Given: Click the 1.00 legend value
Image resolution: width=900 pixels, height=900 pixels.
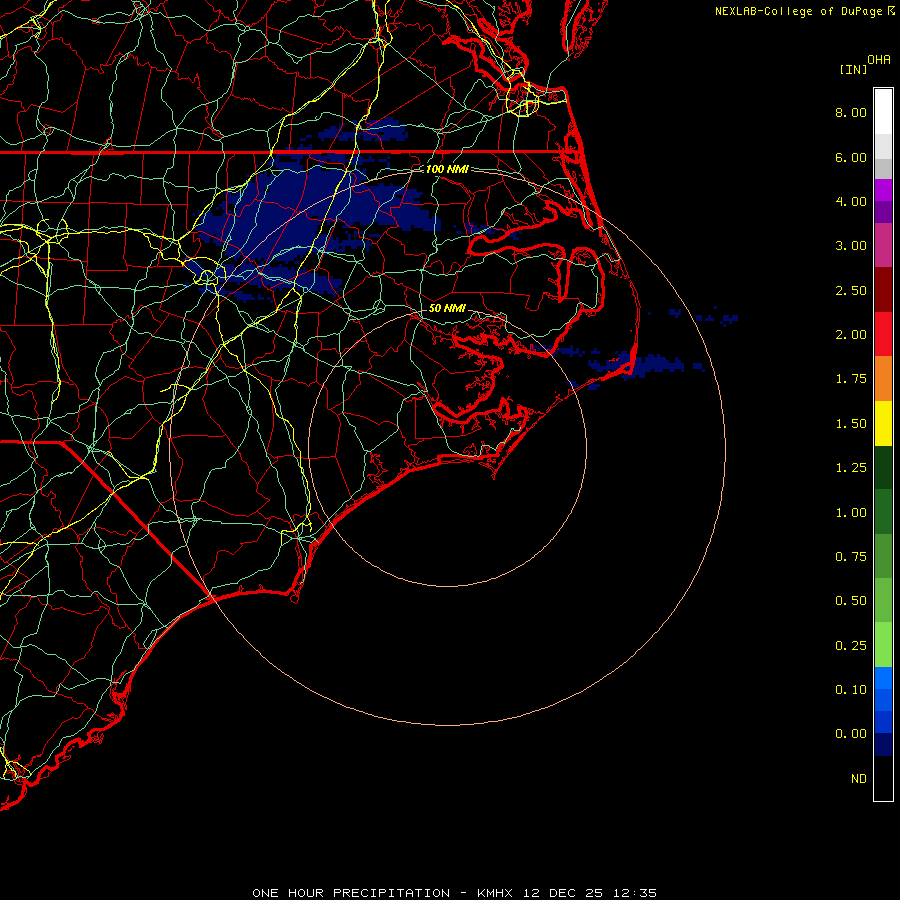Looking at the screenshot, I should pyautogui.click(x=851, y=513).
